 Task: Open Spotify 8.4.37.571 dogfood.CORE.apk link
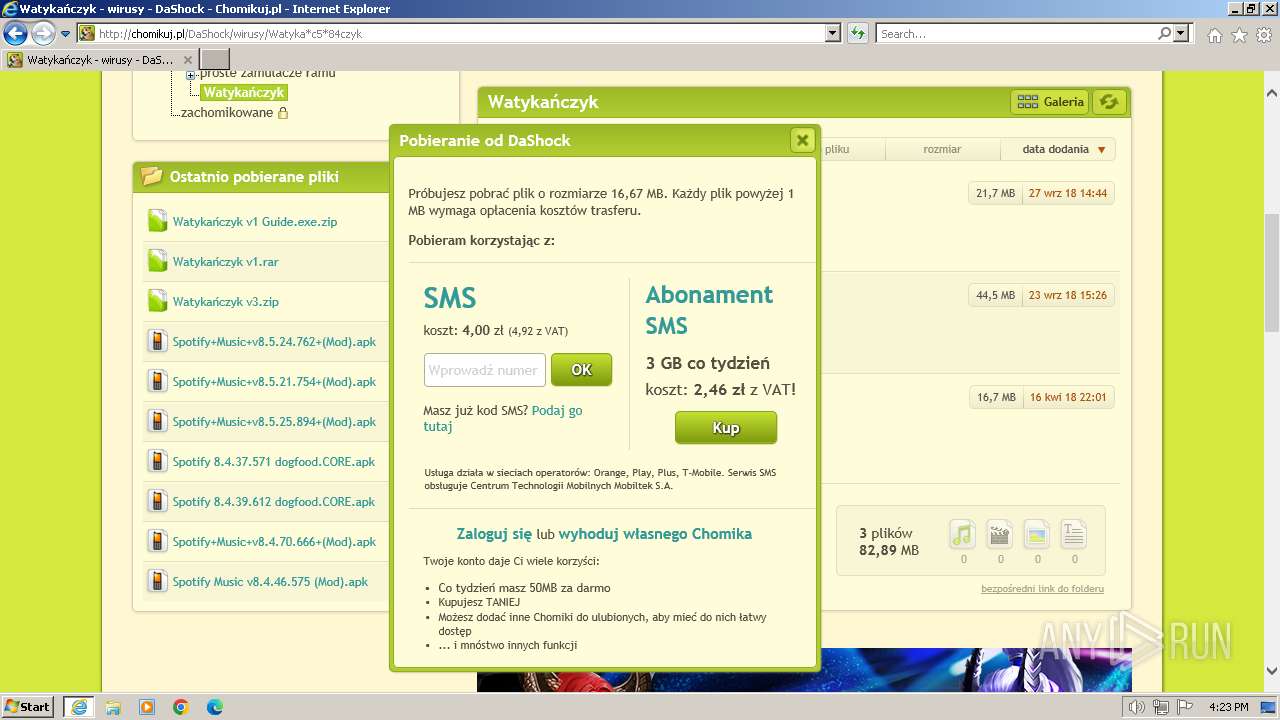click(273, 462)
